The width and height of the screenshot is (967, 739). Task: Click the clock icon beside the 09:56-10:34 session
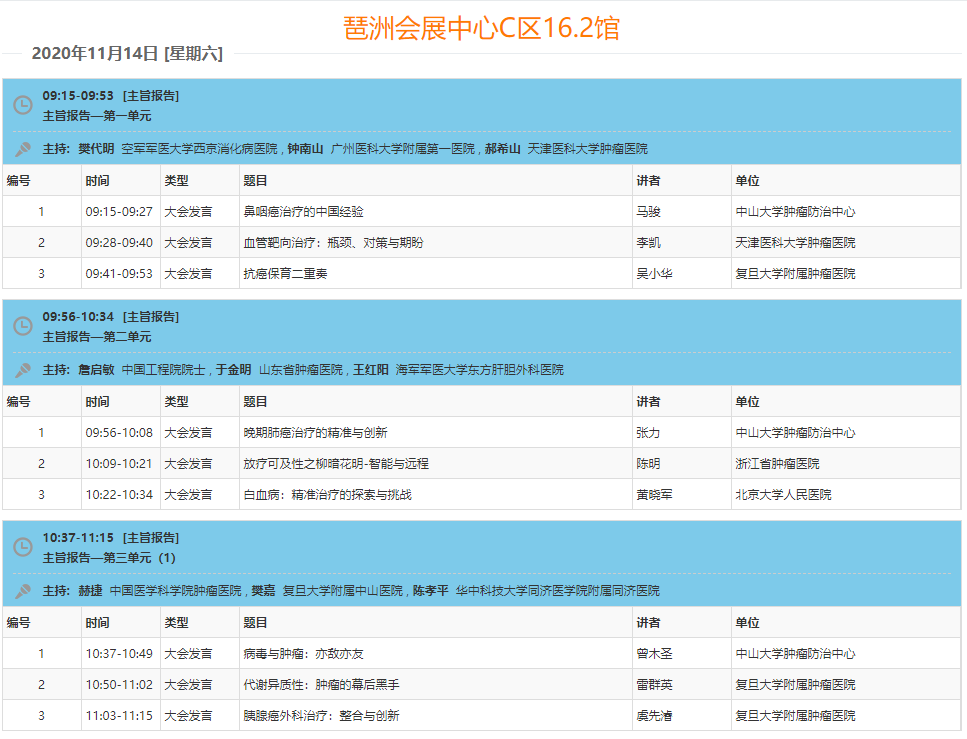point(22,326)
